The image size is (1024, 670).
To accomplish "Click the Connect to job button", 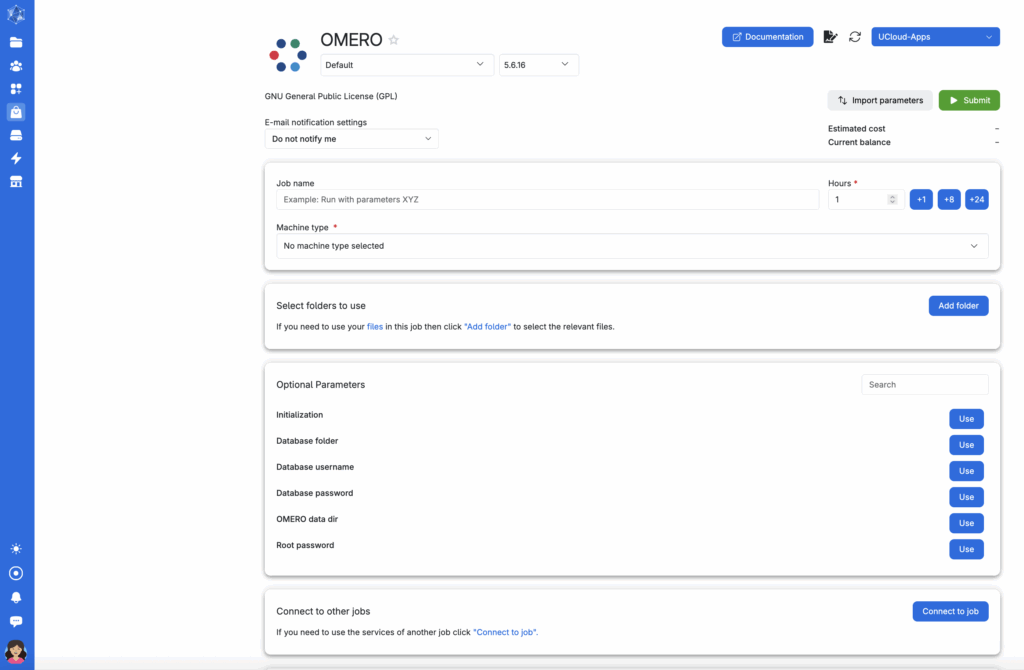I will coord(950,611).
